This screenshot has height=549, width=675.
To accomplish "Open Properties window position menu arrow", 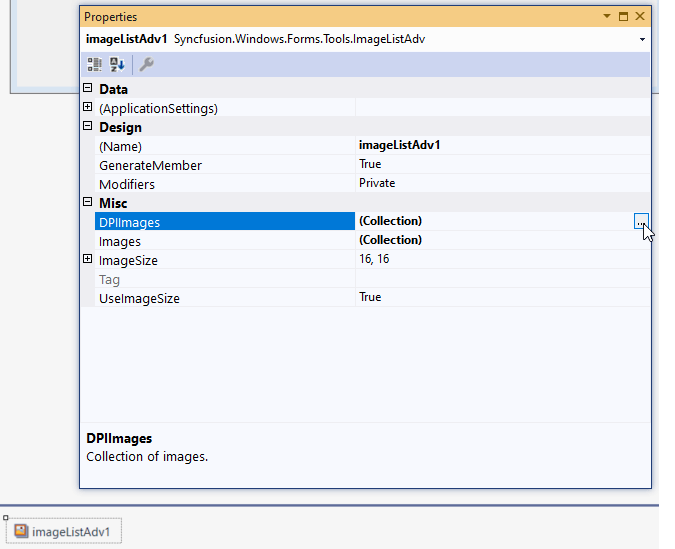I will click(607, 16).
